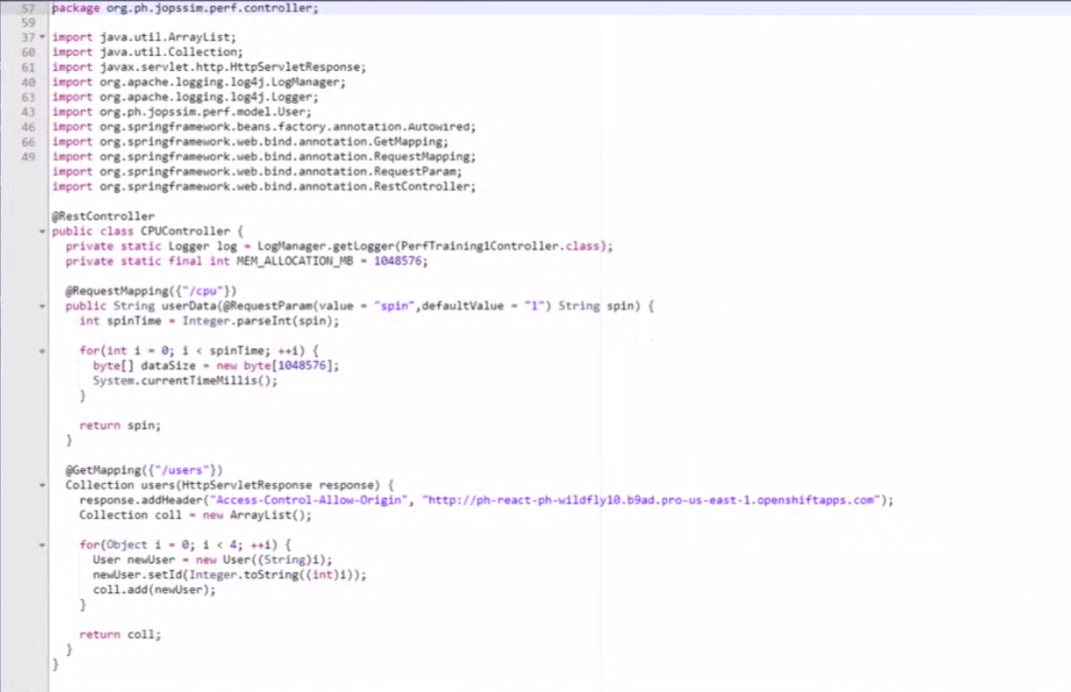This screenshot has width=1071, height=692.
Task: Click the import log4j.LogManager line
Action: pyautogui.click(x=199, y=82)
